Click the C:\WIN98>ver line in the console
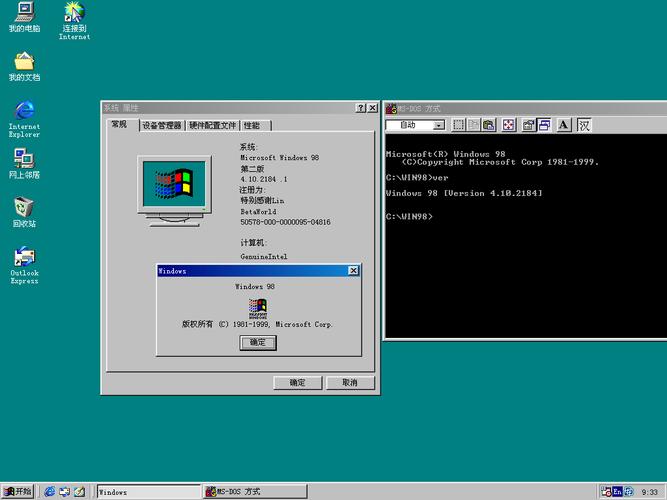This screenshot has width=667, height=500. (x=417, y=177)
